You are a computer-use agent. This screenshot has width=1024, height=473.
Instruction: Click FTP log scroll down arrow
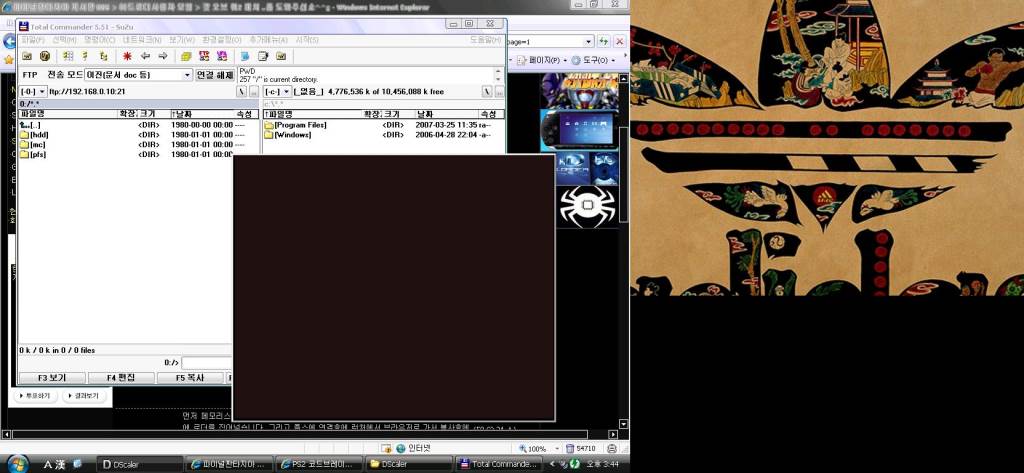500,78
